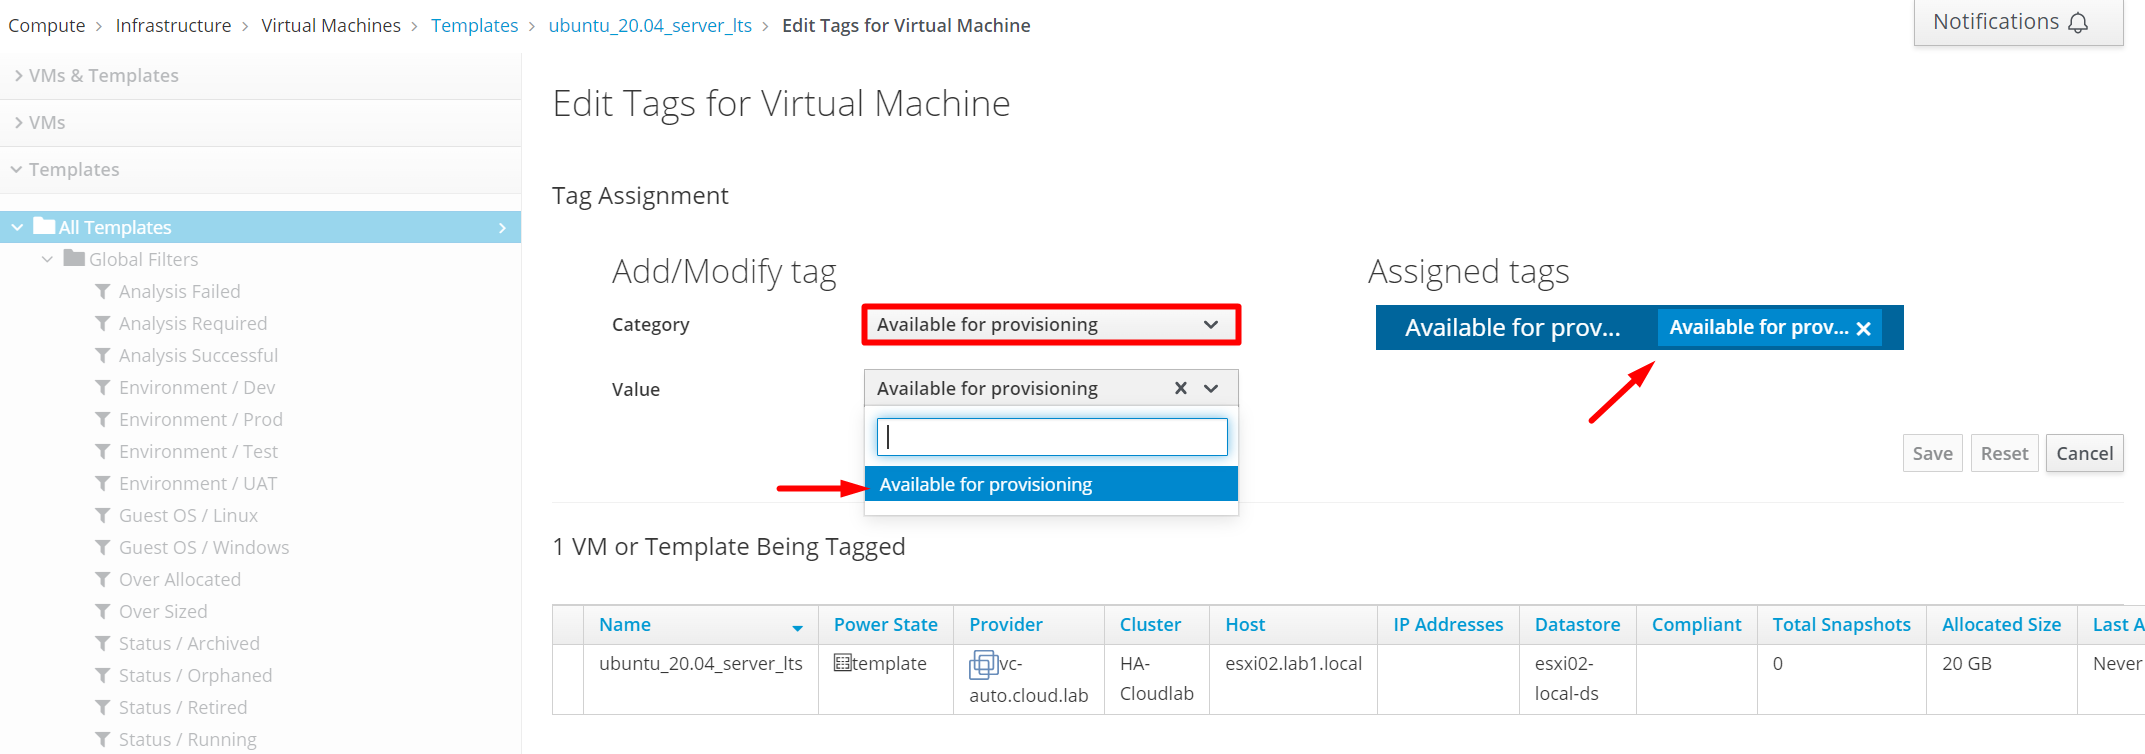Sort table by Datastore column
The height and width of the screenshot is (754, 2145).
(1578, 624)
